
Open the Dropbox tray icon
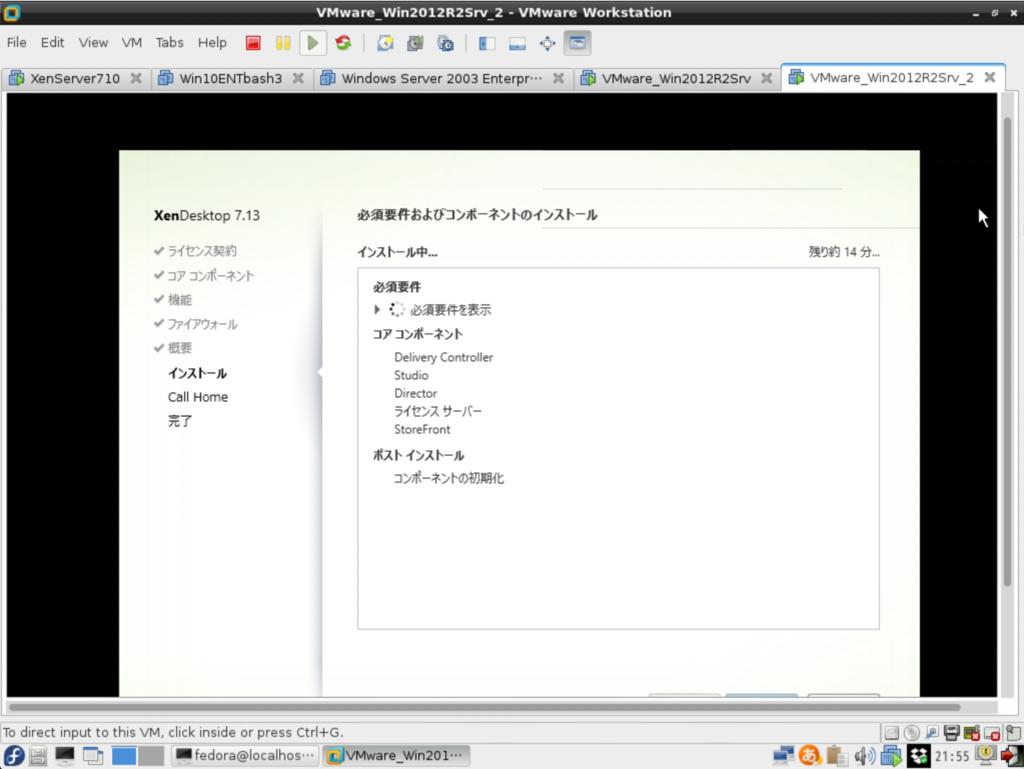[919, 756]
